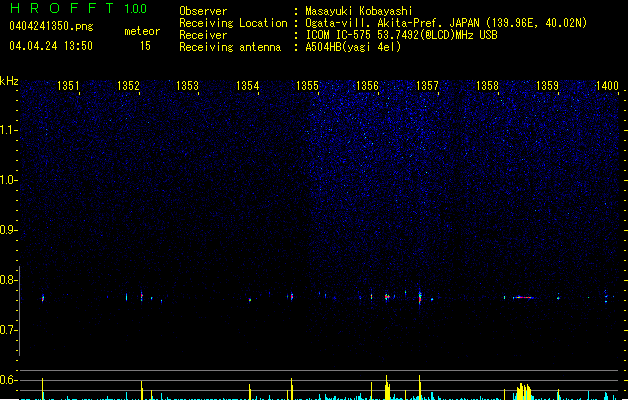The image size is (629, 400).
Task: Click the Receiving antenna label
Action: click(x=230, y=47)
